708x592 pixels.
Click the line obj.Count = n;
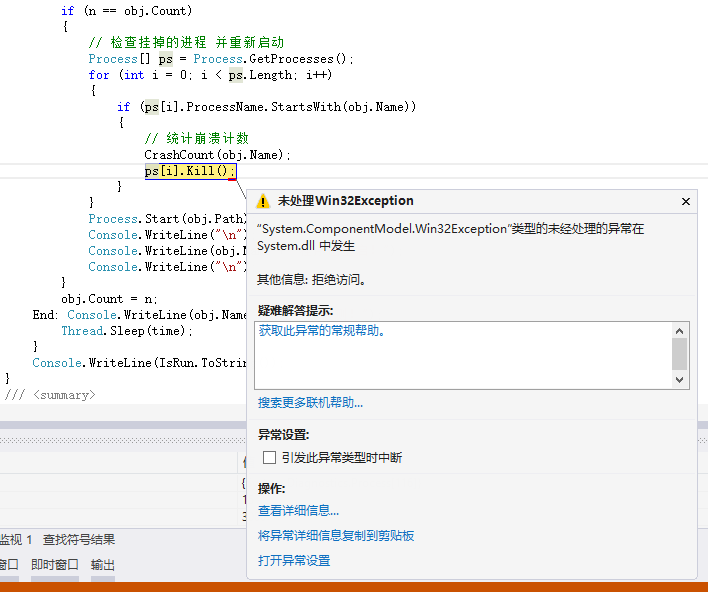[109, 299]
